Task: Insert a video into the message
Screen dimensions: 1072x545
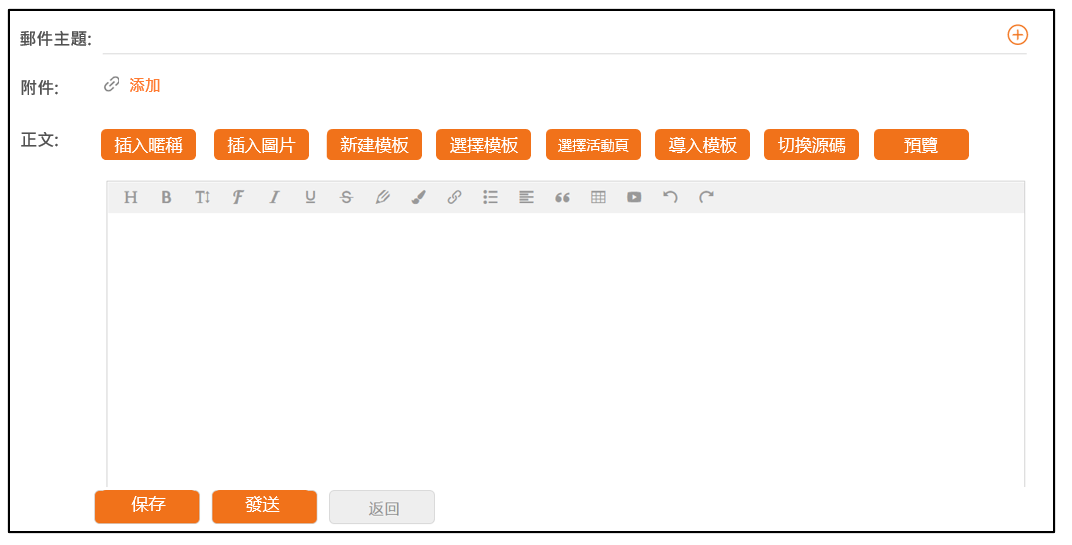Action: tap(634, 197)
